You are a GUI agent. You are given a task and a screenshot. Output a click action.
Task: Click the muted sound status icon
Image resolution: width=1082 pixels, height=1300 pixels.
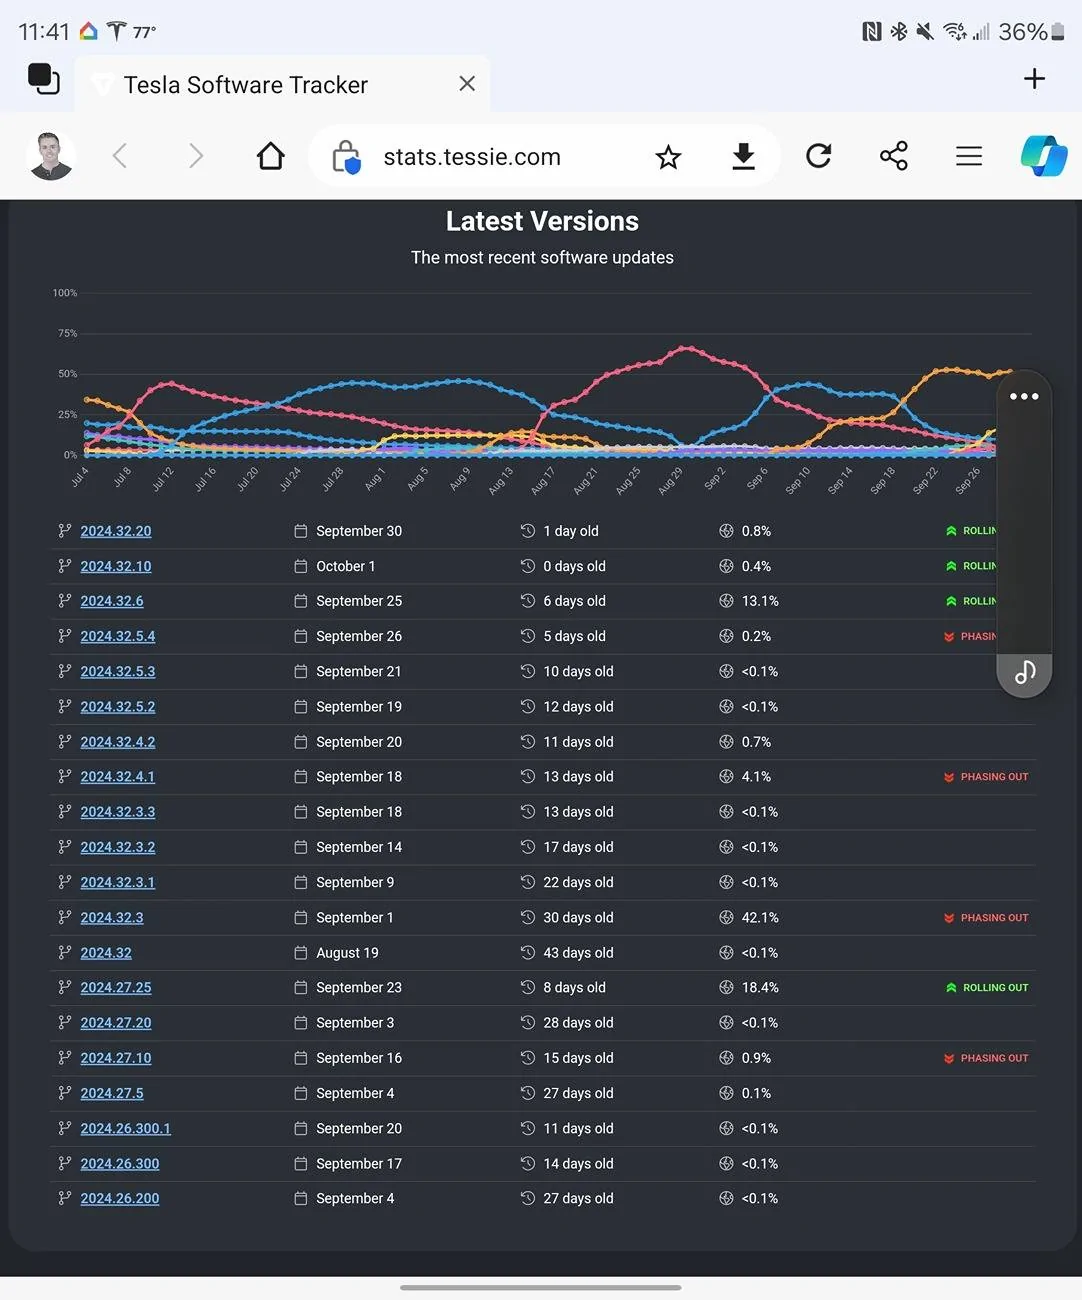click(925, 31)
